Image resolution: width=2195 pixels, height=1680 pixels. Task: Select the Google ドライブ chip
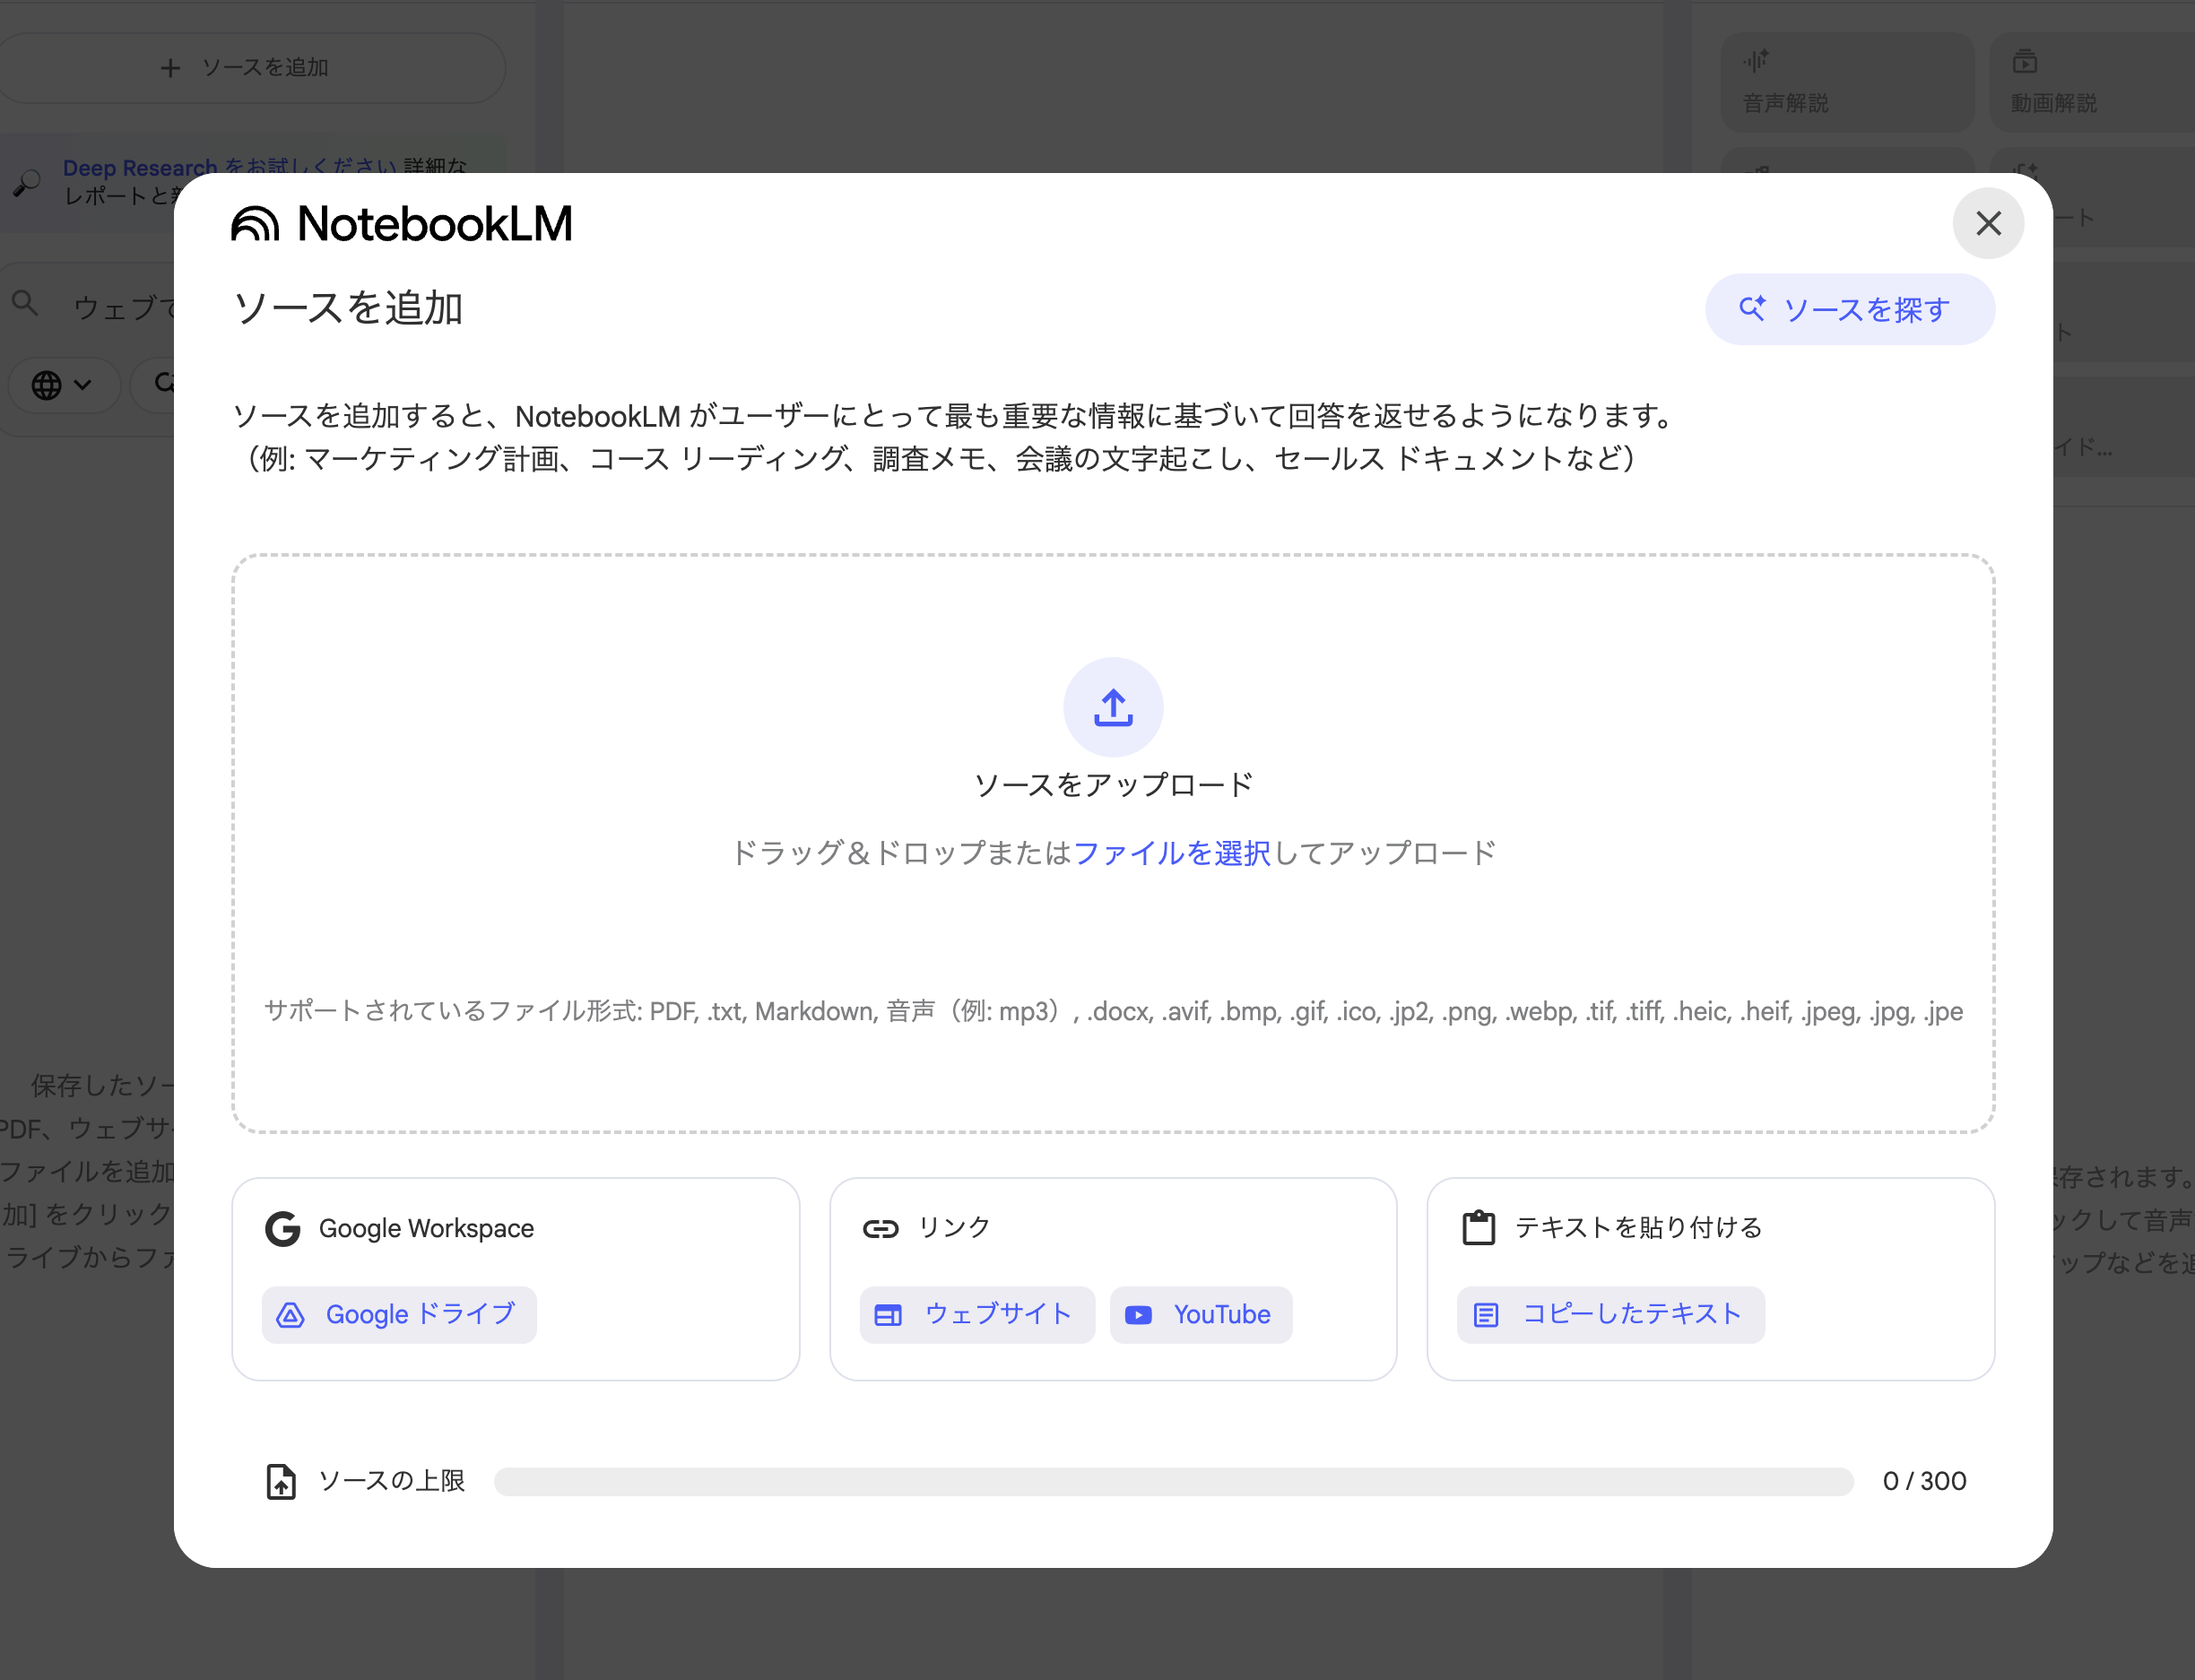(x=399, y=1314)
